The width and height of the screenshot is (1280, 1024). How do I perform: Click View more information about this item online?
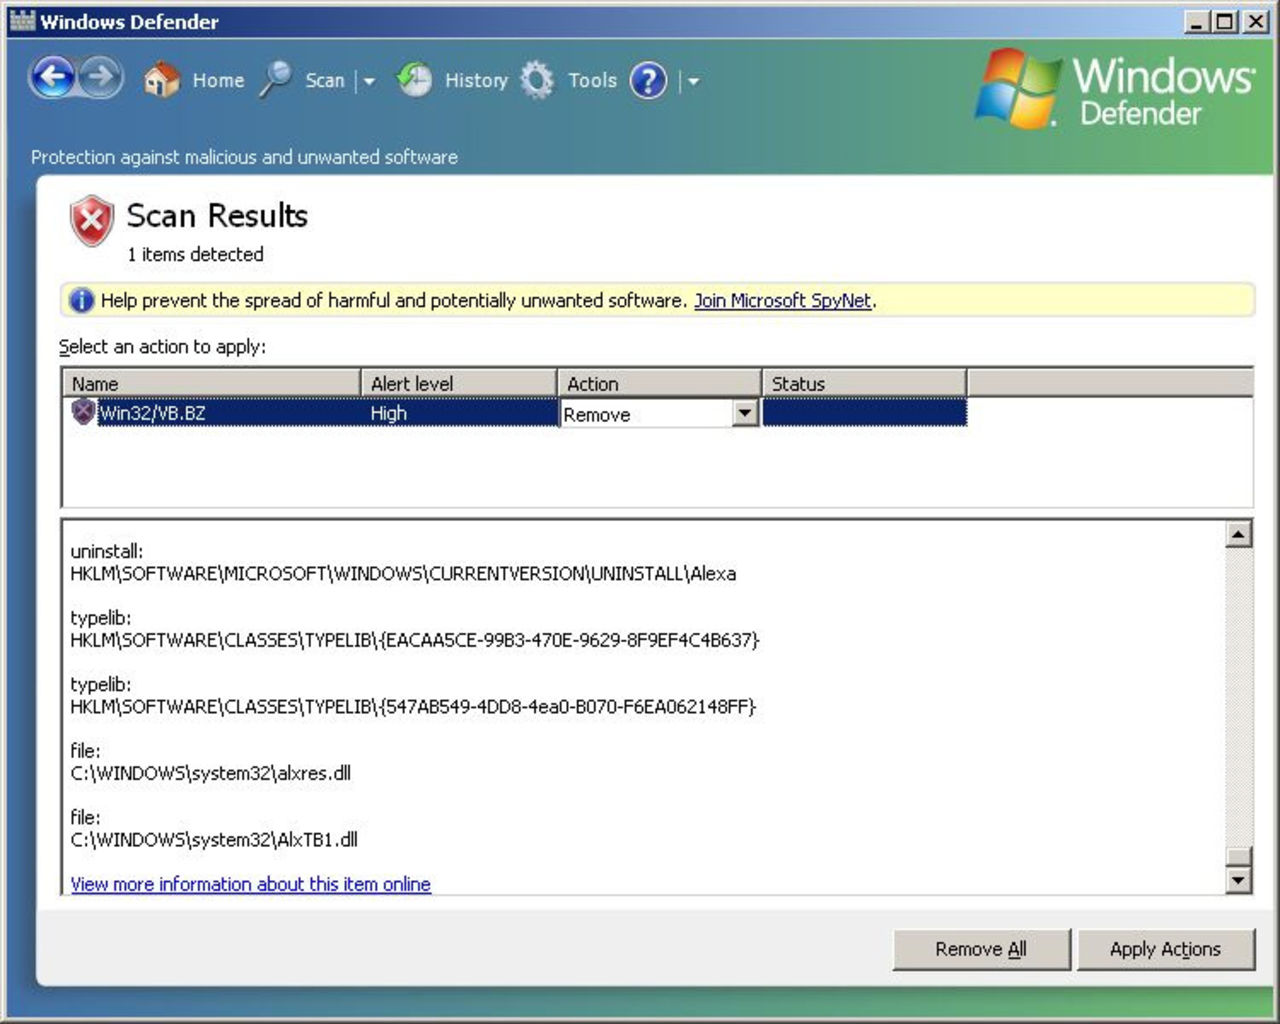pos(250,884)
